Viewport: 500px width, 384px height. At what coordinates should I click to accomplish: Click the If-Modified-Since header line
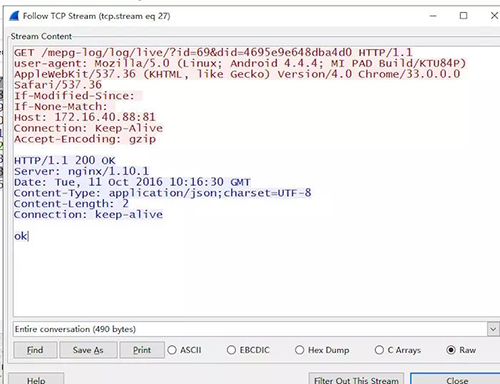point(74,96)
